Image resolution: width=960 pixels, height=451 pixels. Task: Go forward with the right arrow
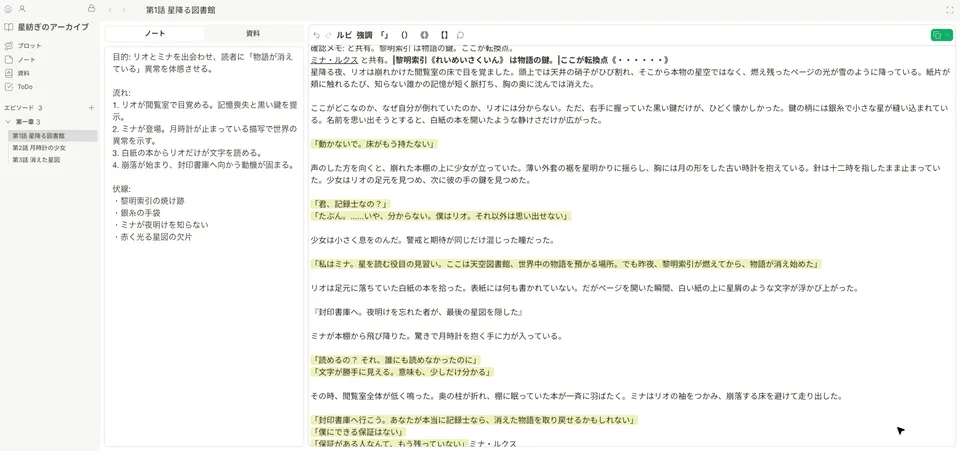tap(124, 10)
